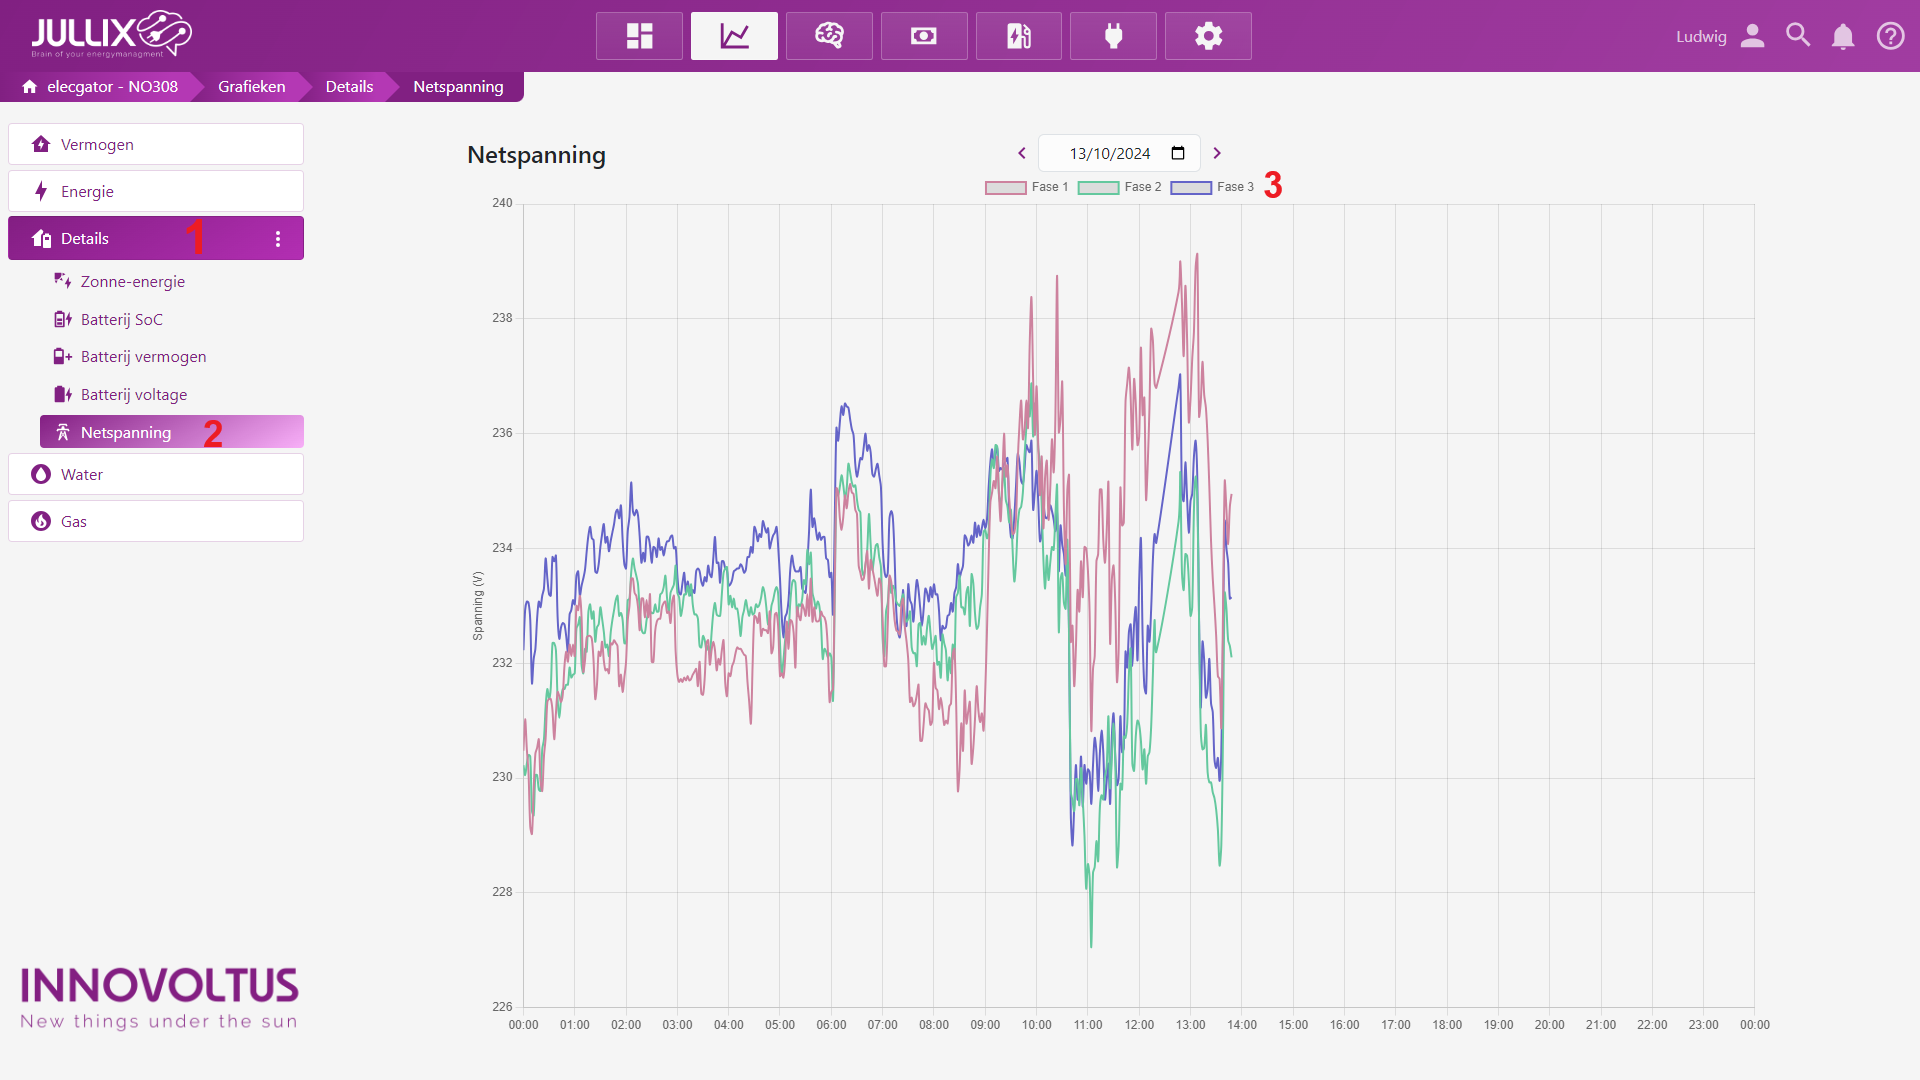Screen dimensions: 1920x1080
Task: Toggle Fase 3 series in chart legend
Action: tap(1212, 187)
